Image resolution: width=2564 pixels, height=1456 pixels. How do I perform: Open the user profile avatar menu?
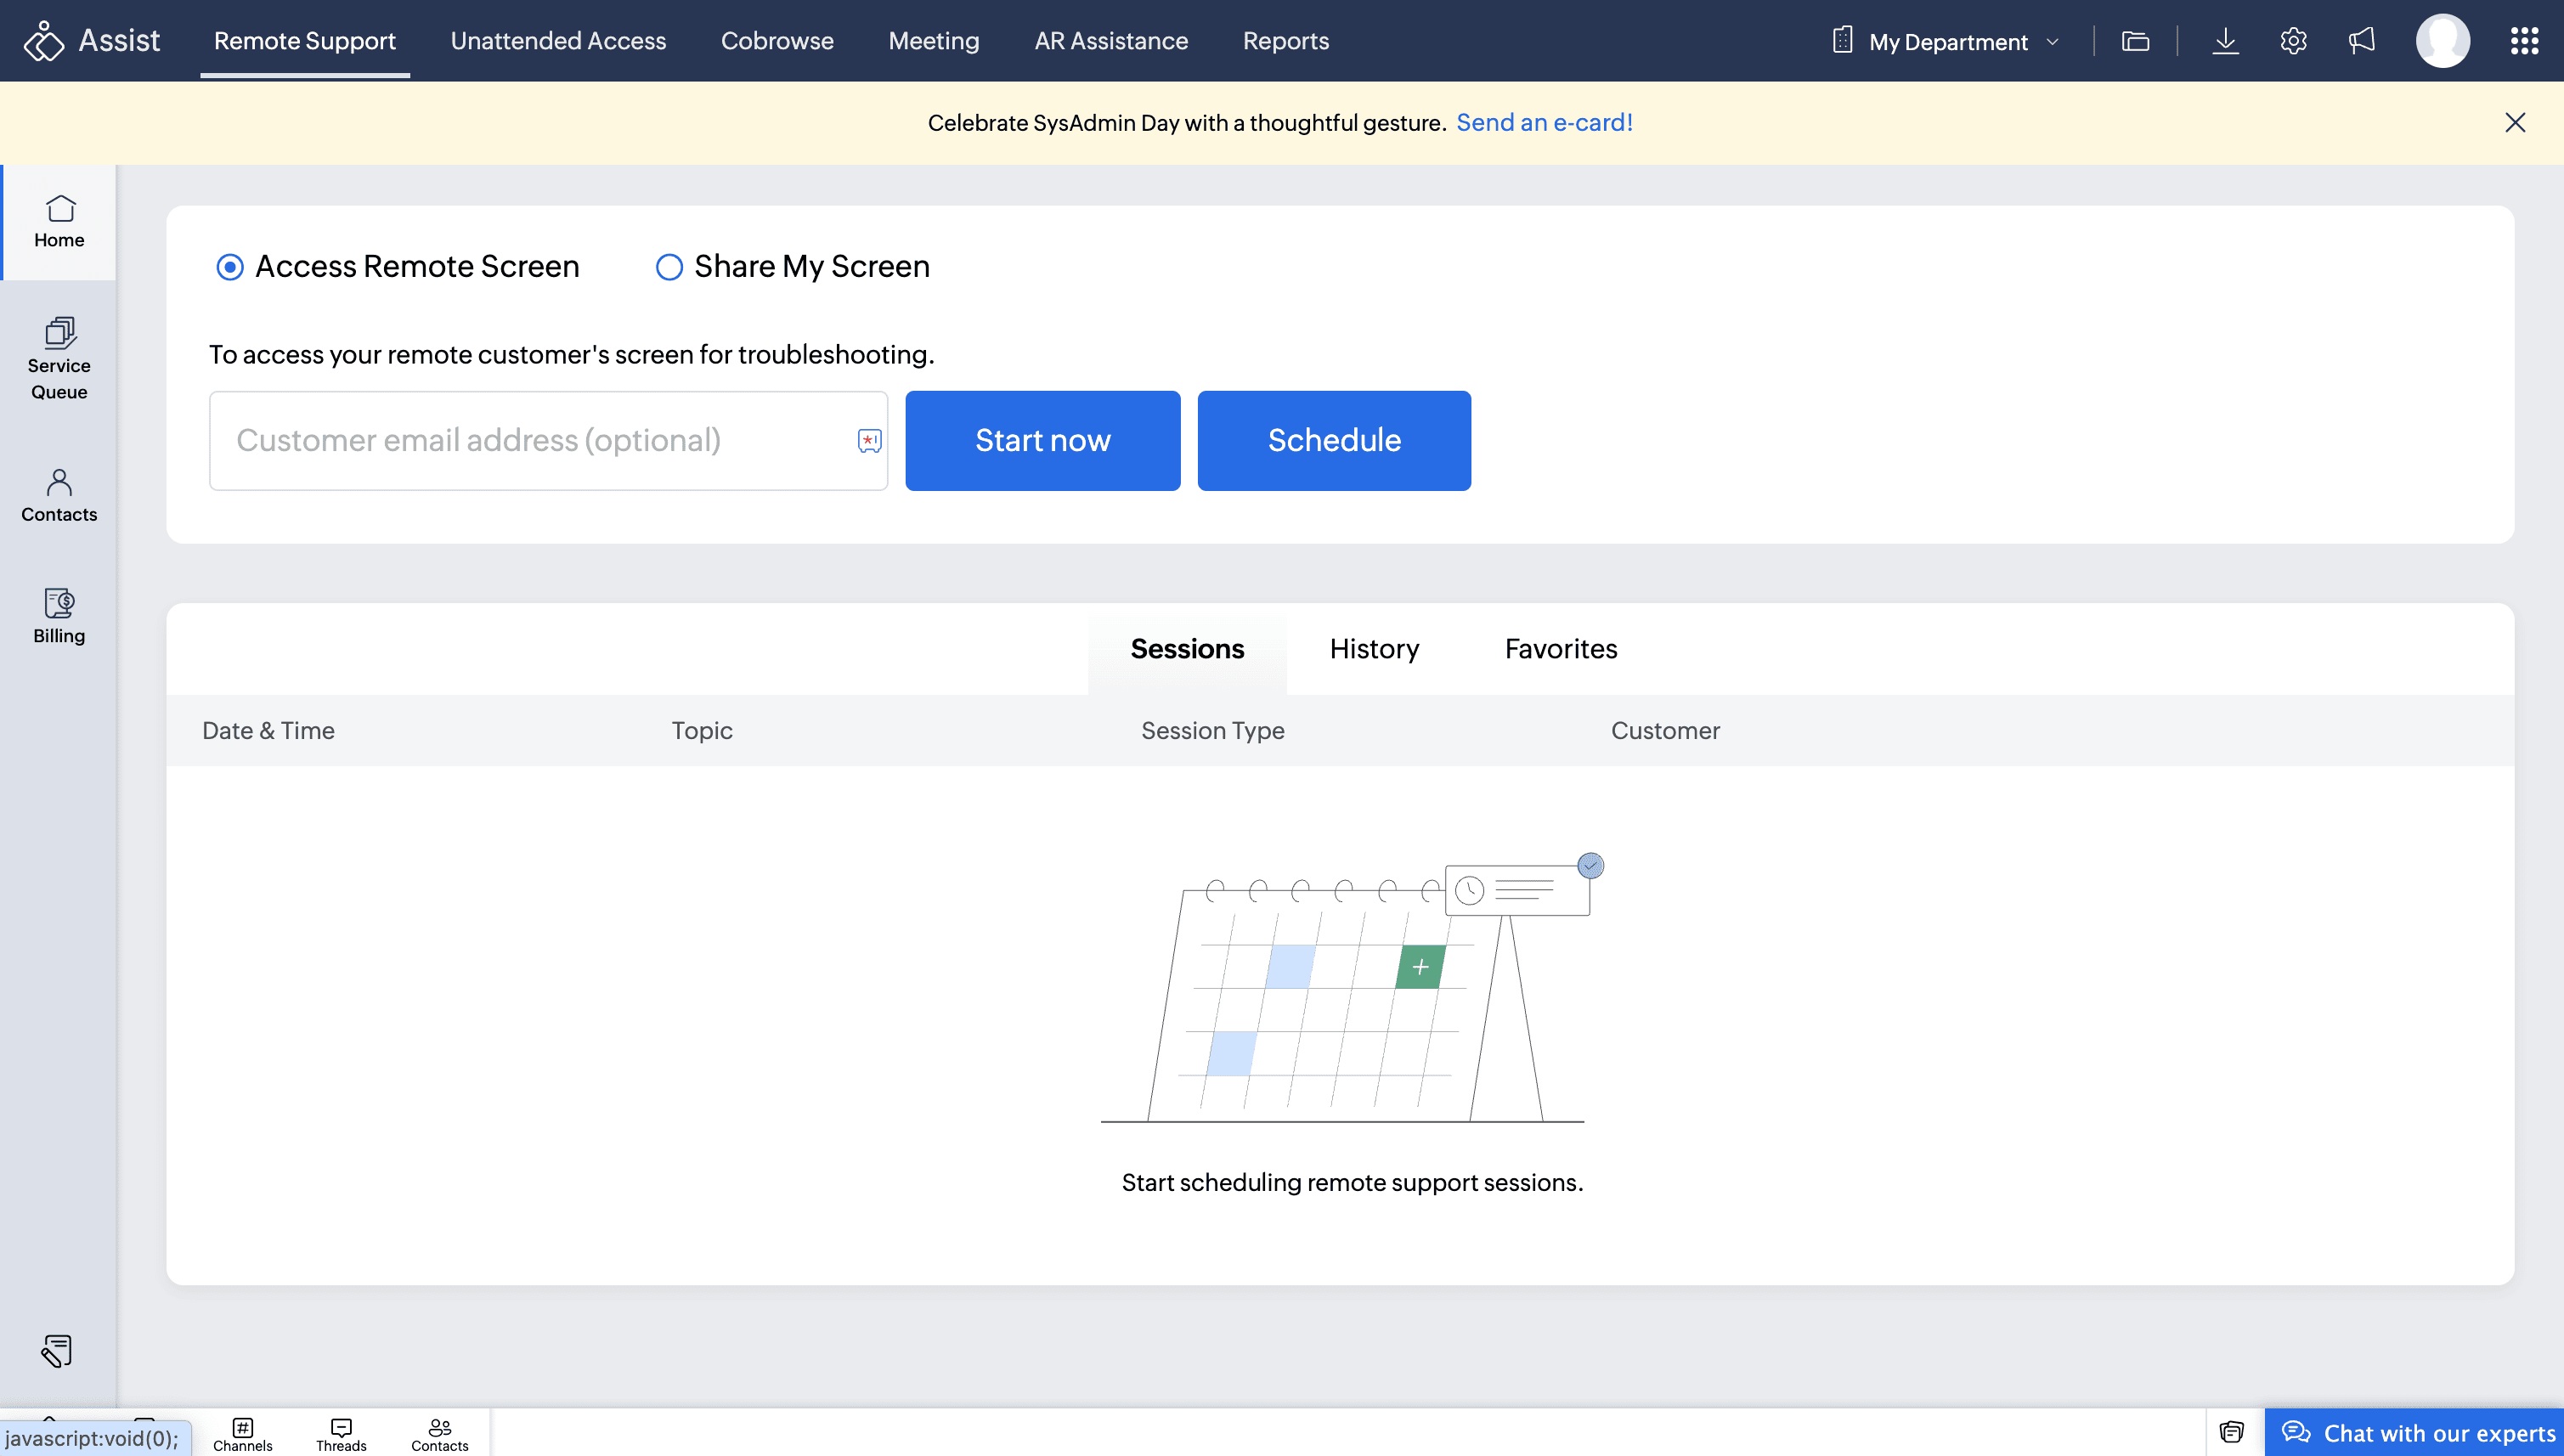(x=2442, y=41)
